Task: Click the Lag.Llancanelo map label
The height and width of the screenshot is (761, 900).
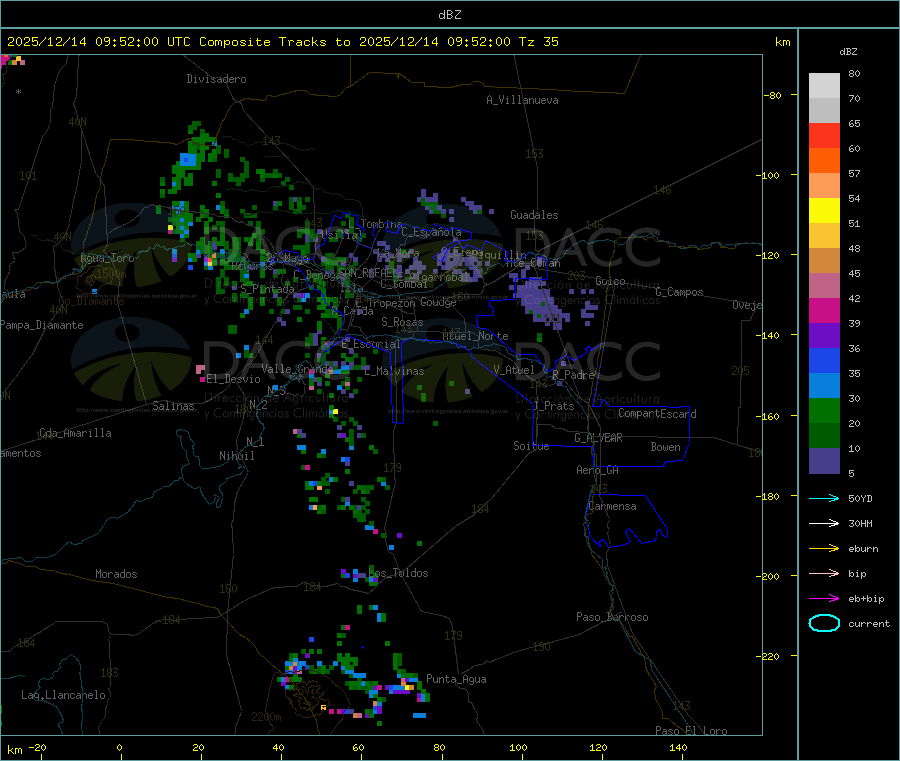Action: [x=63, y=695]
